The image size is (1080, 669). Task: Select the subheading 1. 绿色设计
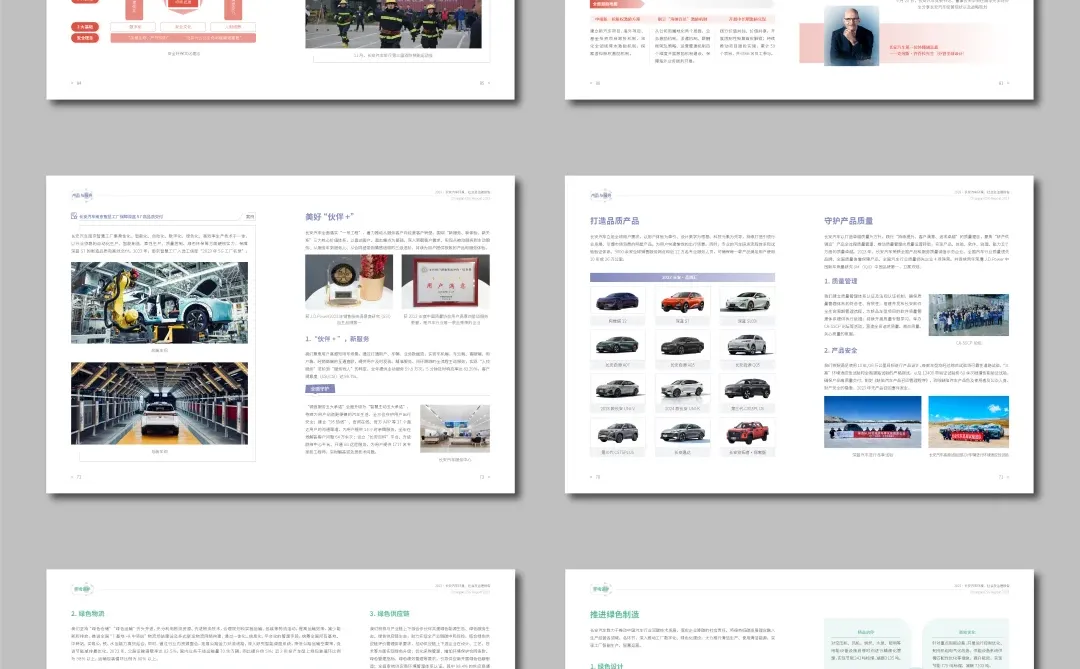[607, 666]
